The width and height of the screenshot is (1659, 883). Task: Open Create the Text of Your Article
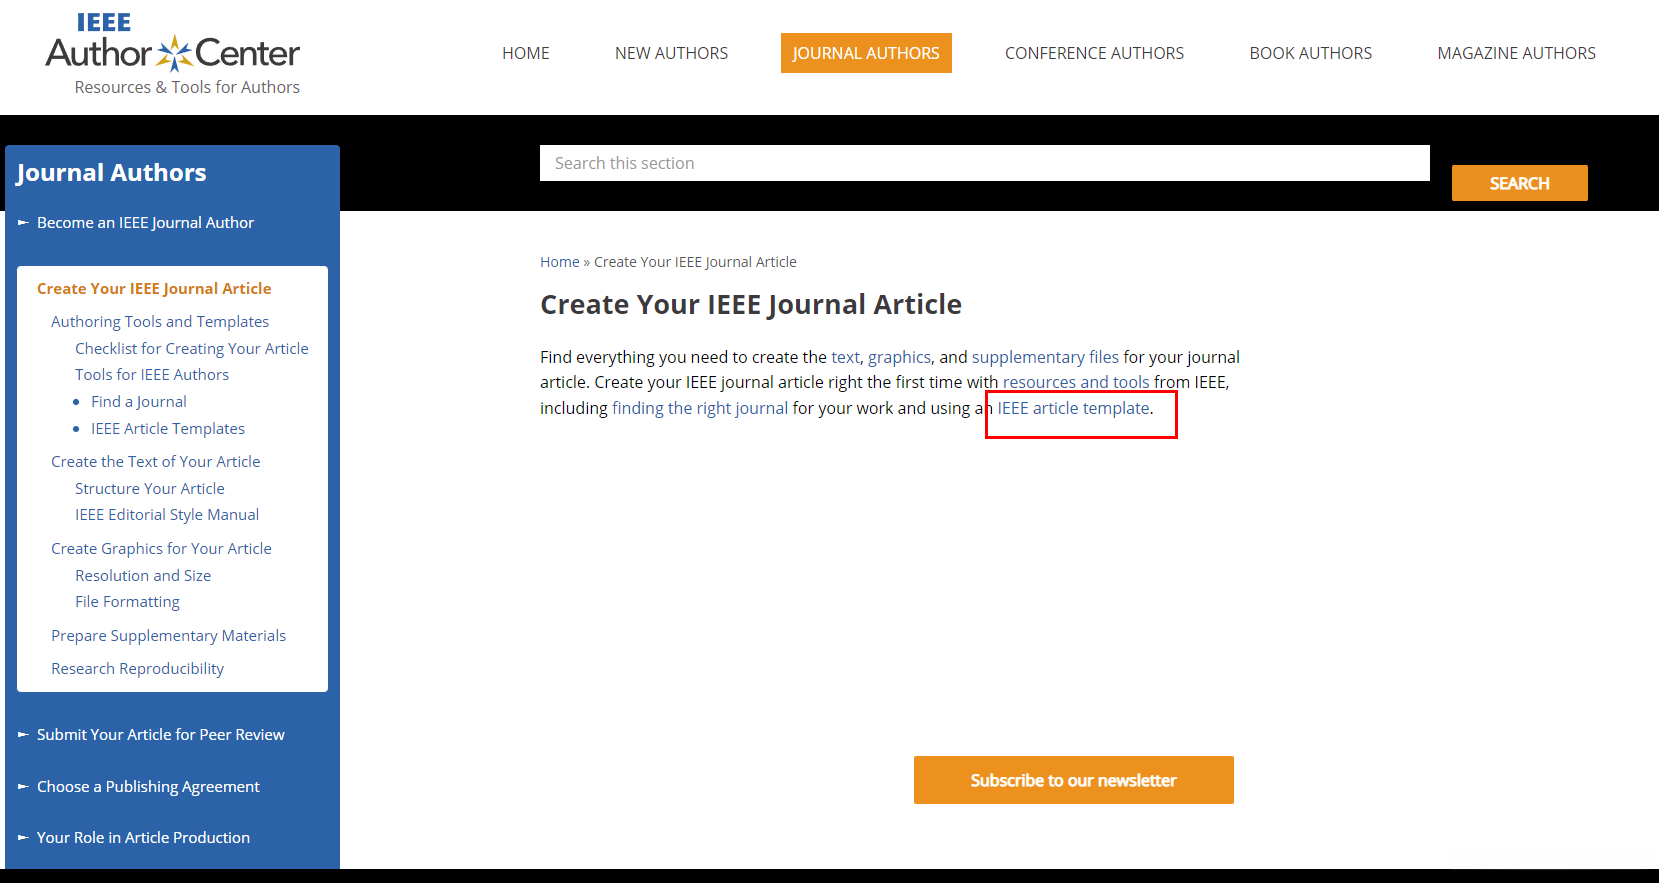coord(156,461)
